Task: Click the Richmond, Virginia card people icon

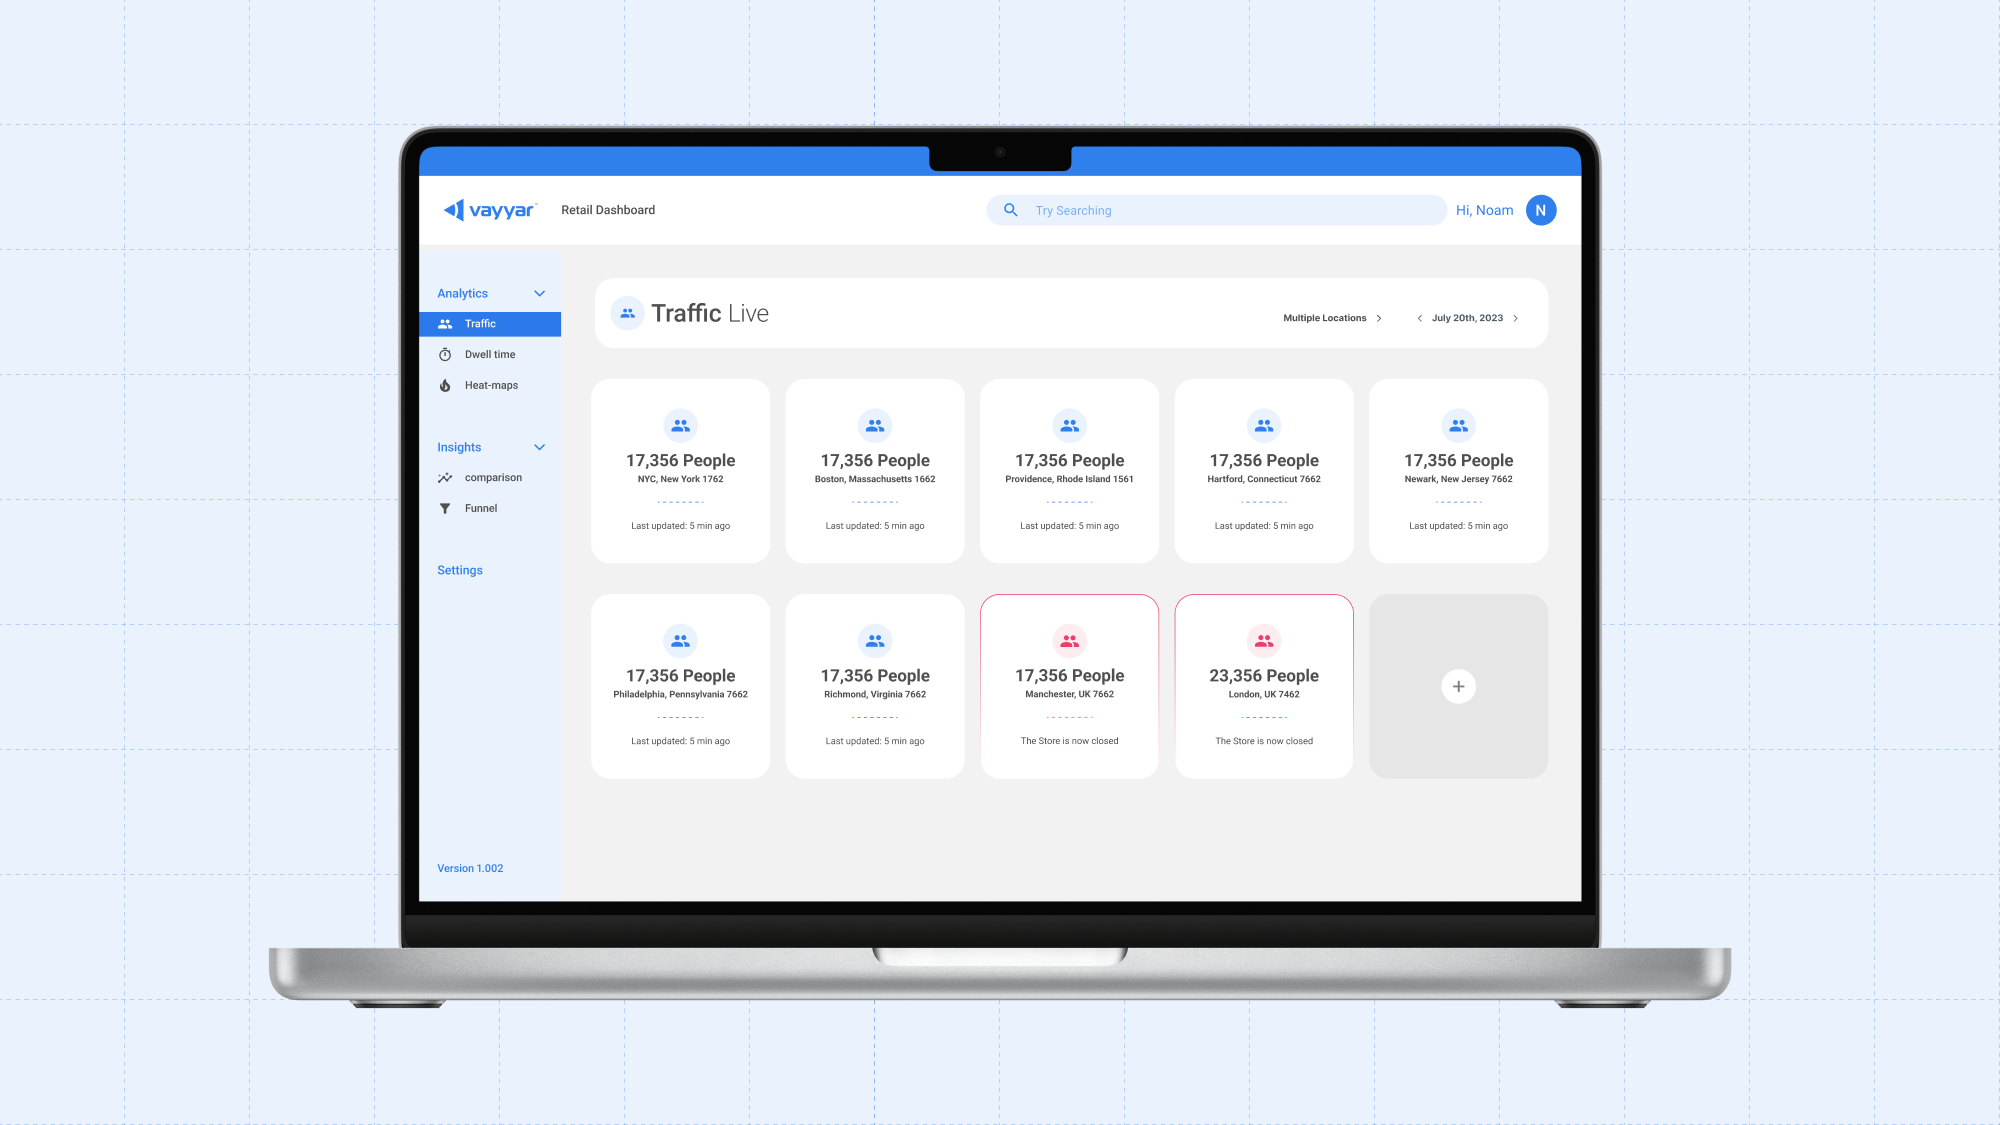Action: [x=875, y=640]
